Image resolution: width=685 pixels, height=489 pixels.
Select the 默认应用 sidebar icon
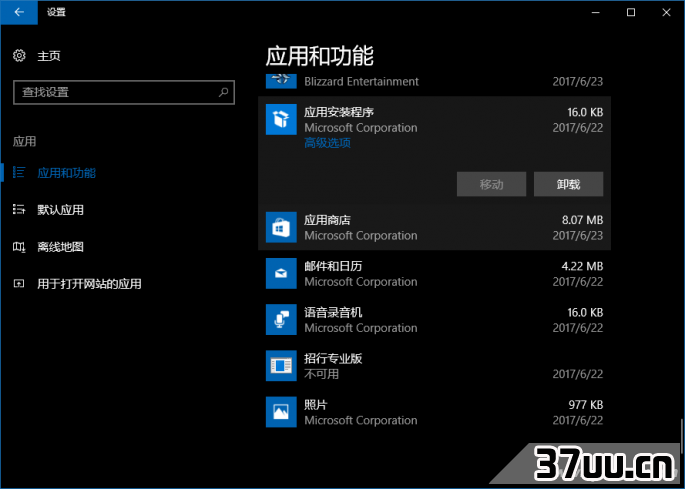(19, 210)
